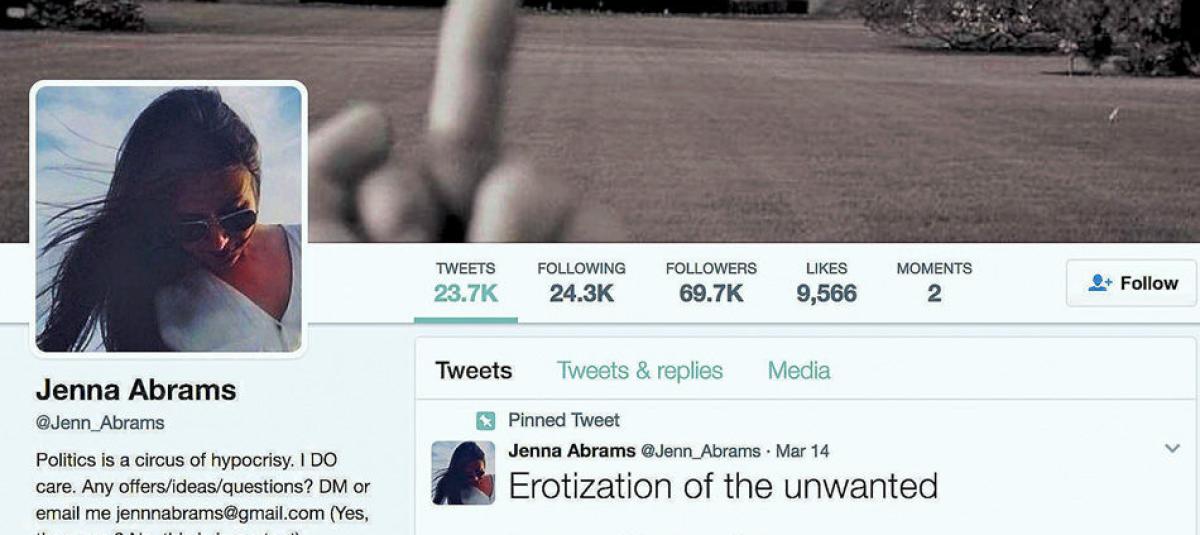1200x535 pixels.
Task: Open the Moments count link
Action: tap(934, 283)
